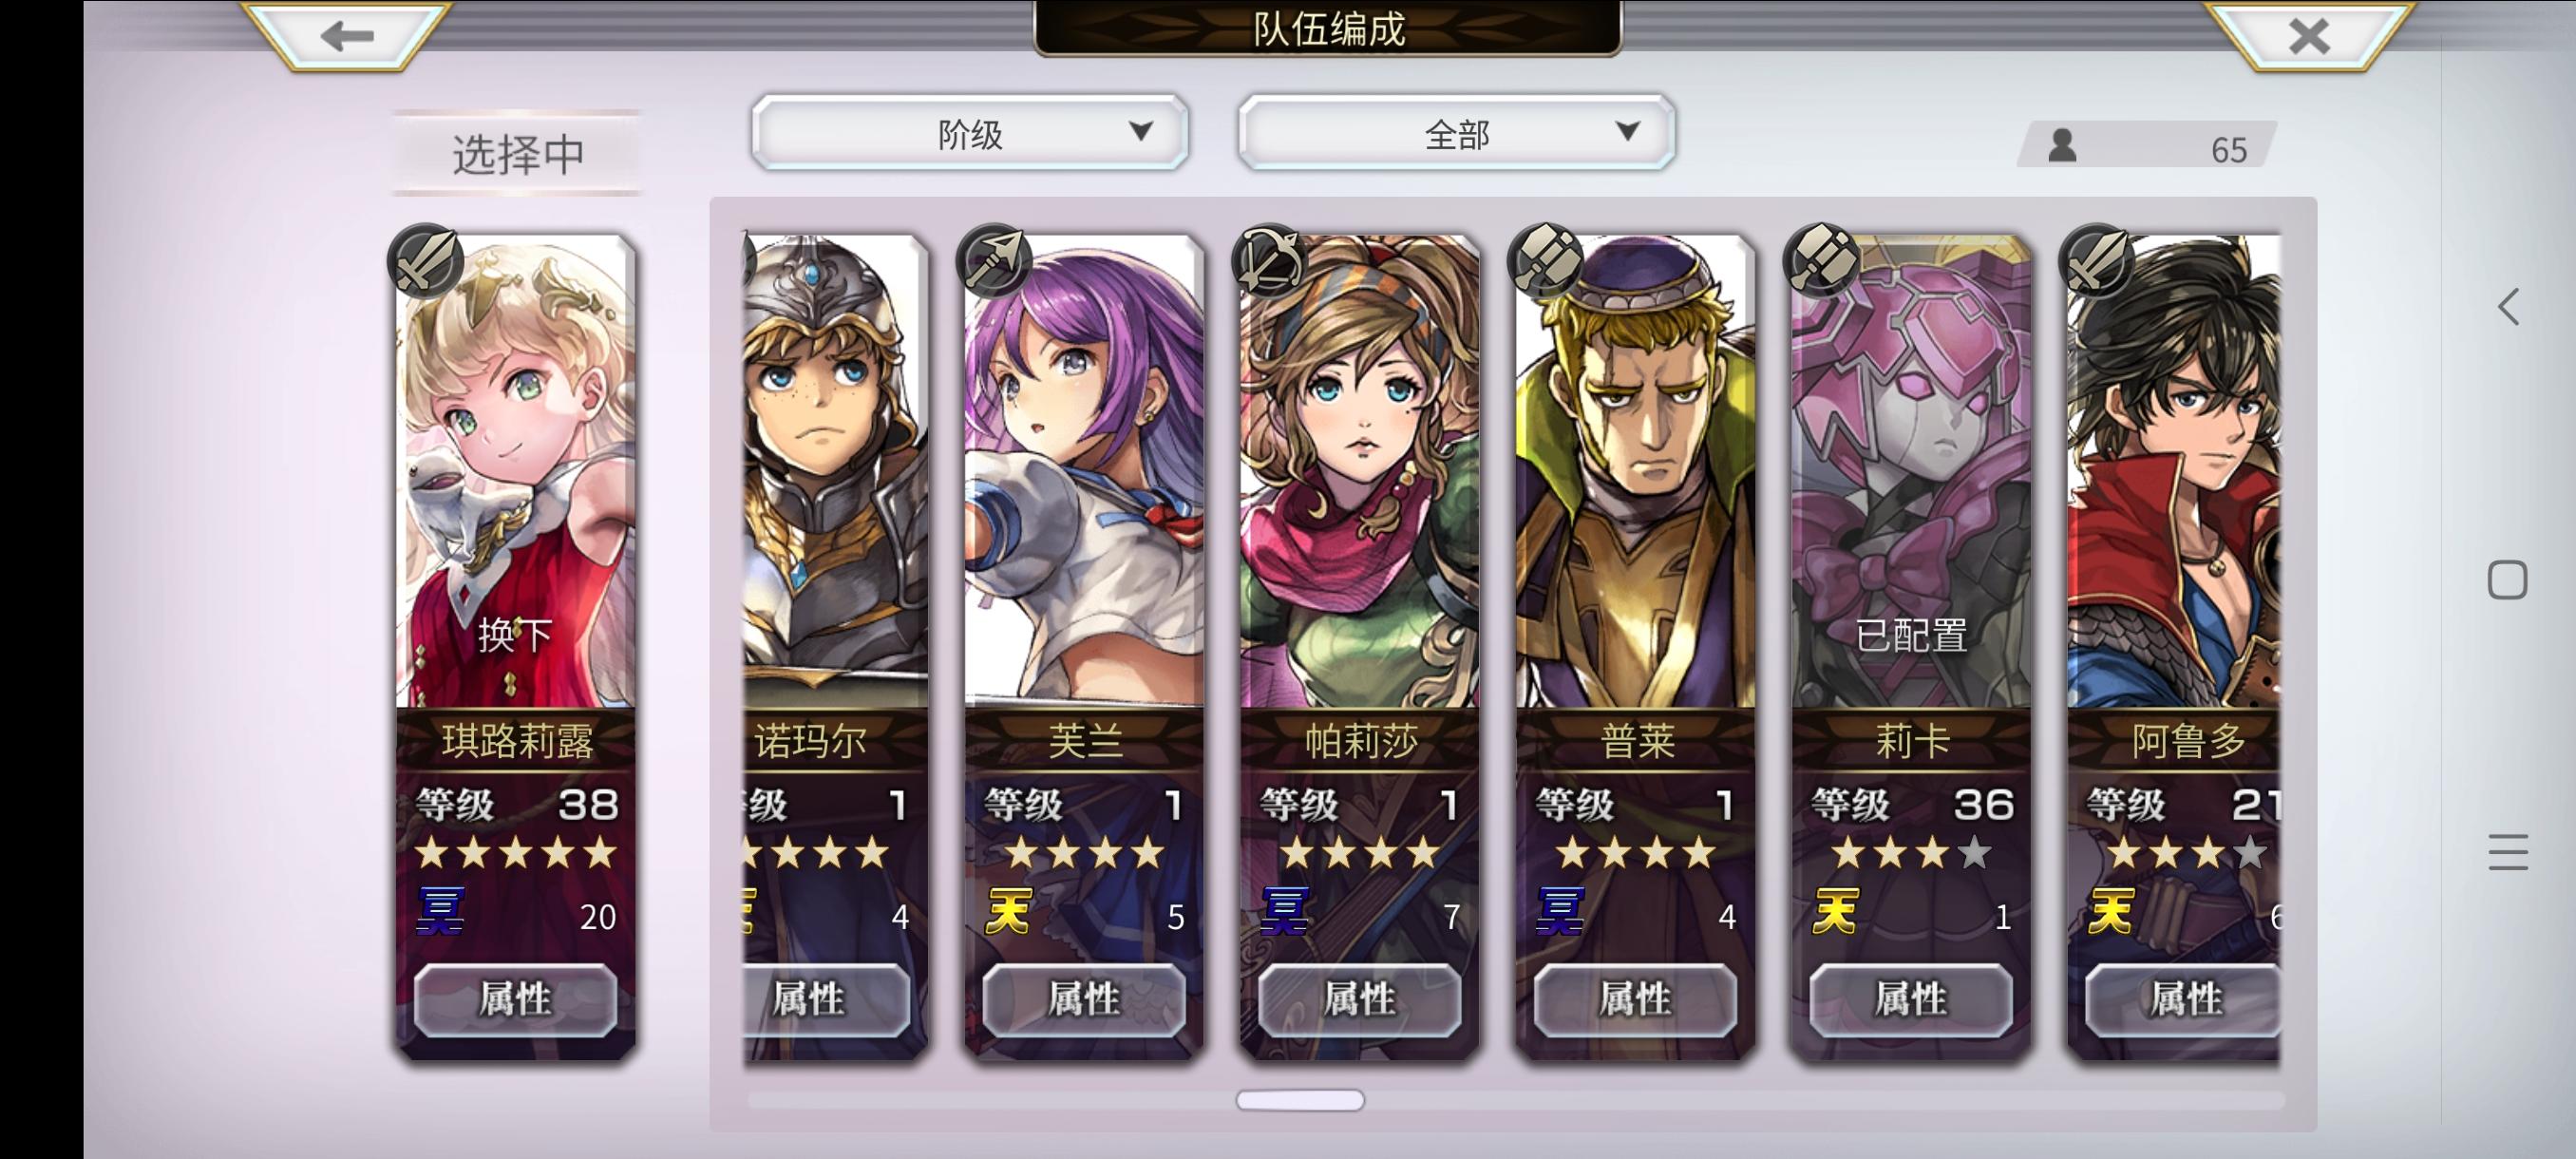Tap the 天 attribute icon on 芙兰
The image size is (2576, 1159).
point(1008,911)
